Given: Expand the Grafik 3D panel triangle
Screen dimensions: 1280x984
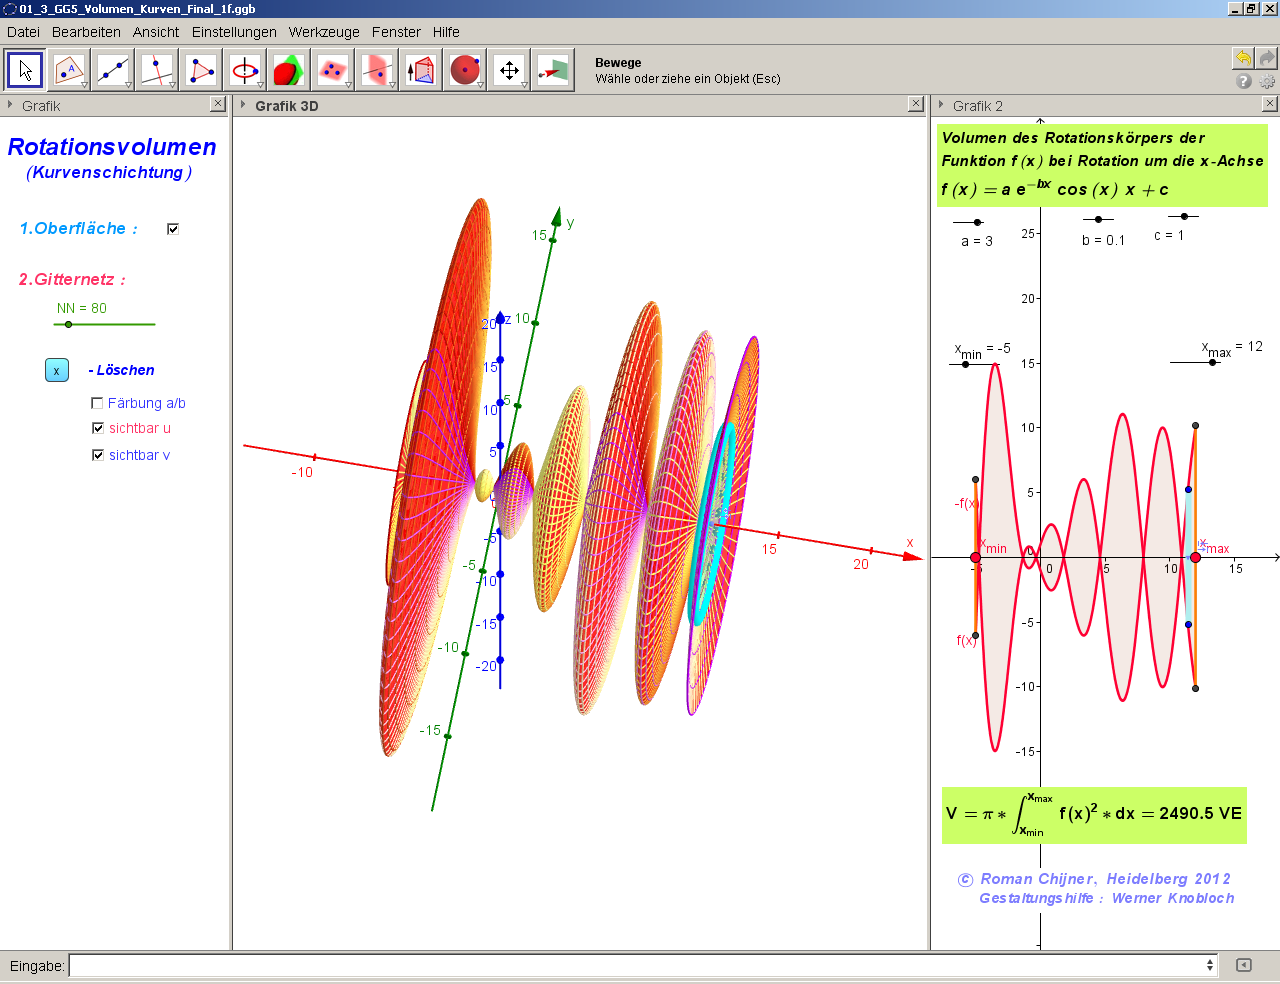Looking at the screenshot, I should (x=242, y=105).
